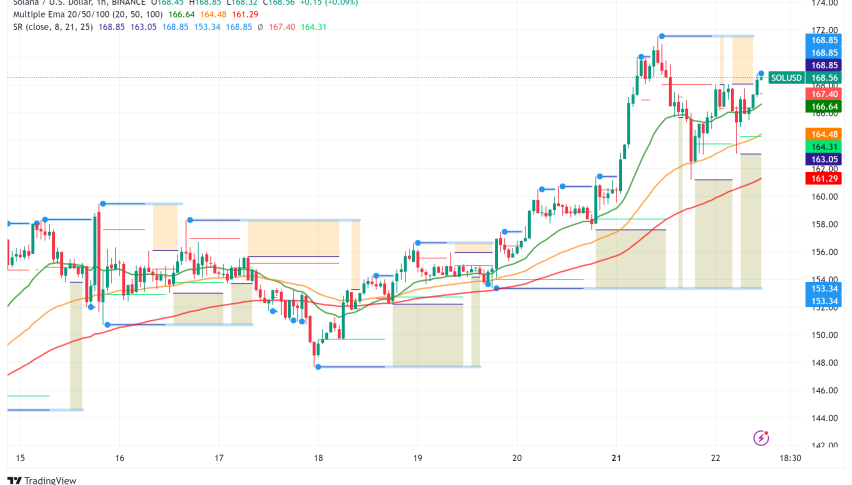Click the 158.00 tick on price scale

point(824,224)
